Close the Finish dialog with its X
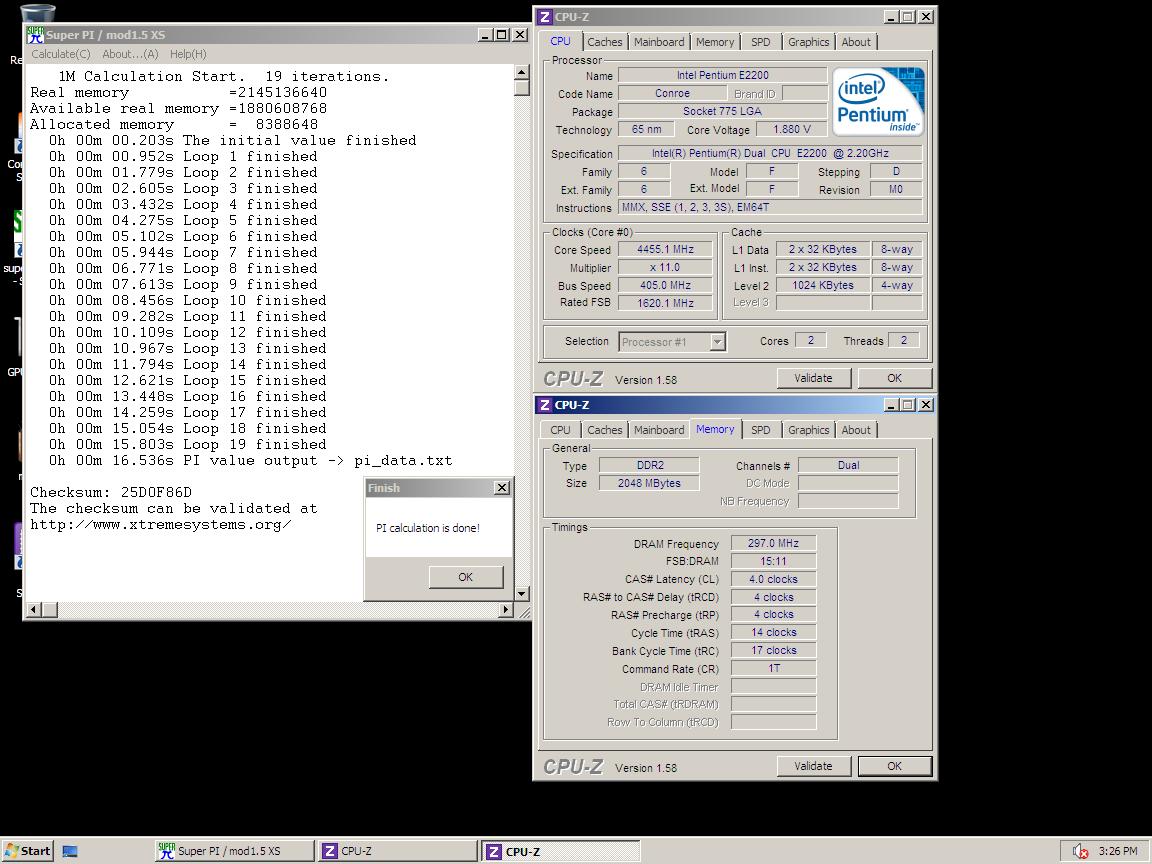This screenshot has height=864, width=1152. [502, 488]
